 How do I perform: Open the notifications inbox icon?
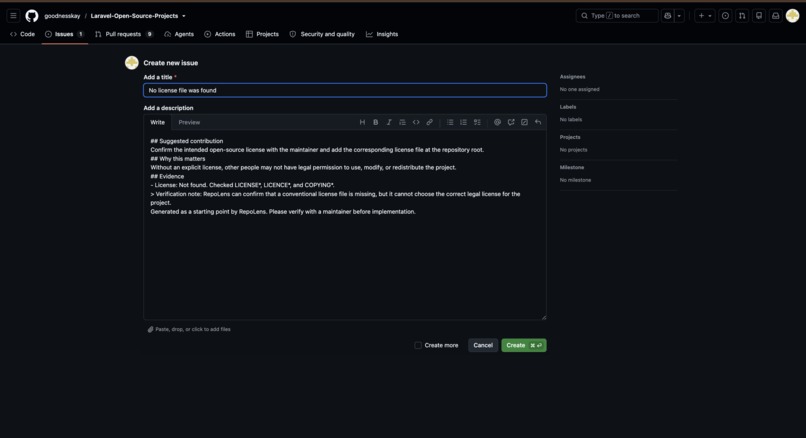click(x=776, y=16)
